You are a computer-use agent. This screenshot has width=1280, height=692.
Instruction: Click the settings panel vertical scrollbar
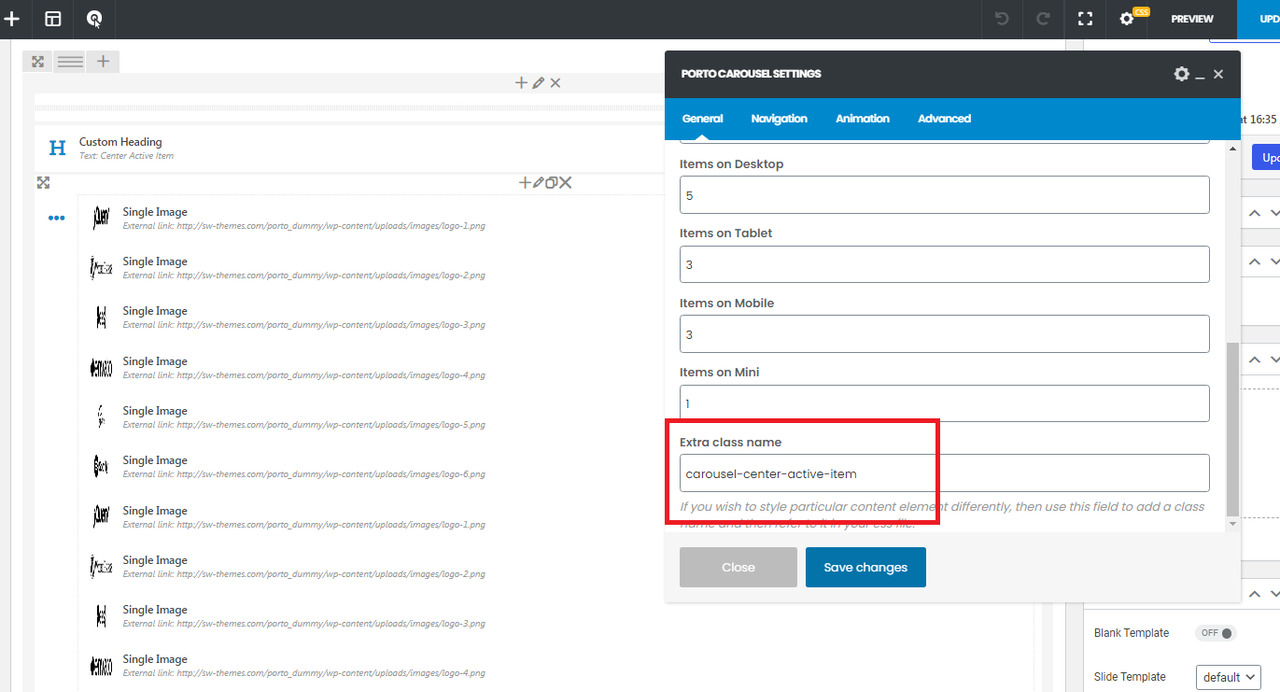pos(1232,430)
